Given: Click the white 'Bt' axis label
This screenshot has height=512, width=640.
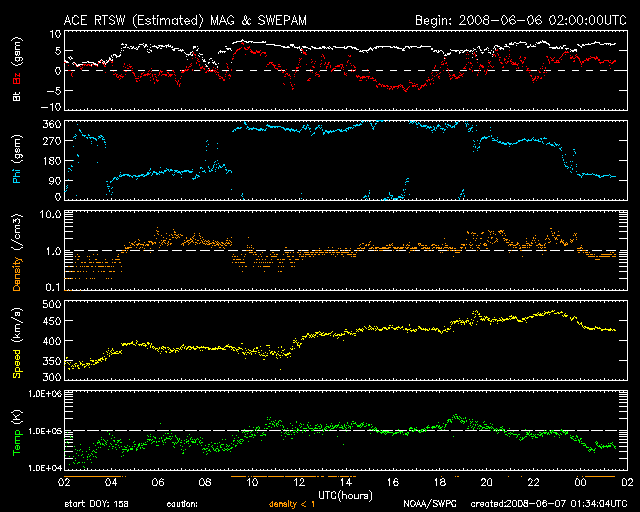Looking at the screenshot, I should [17, 96].
